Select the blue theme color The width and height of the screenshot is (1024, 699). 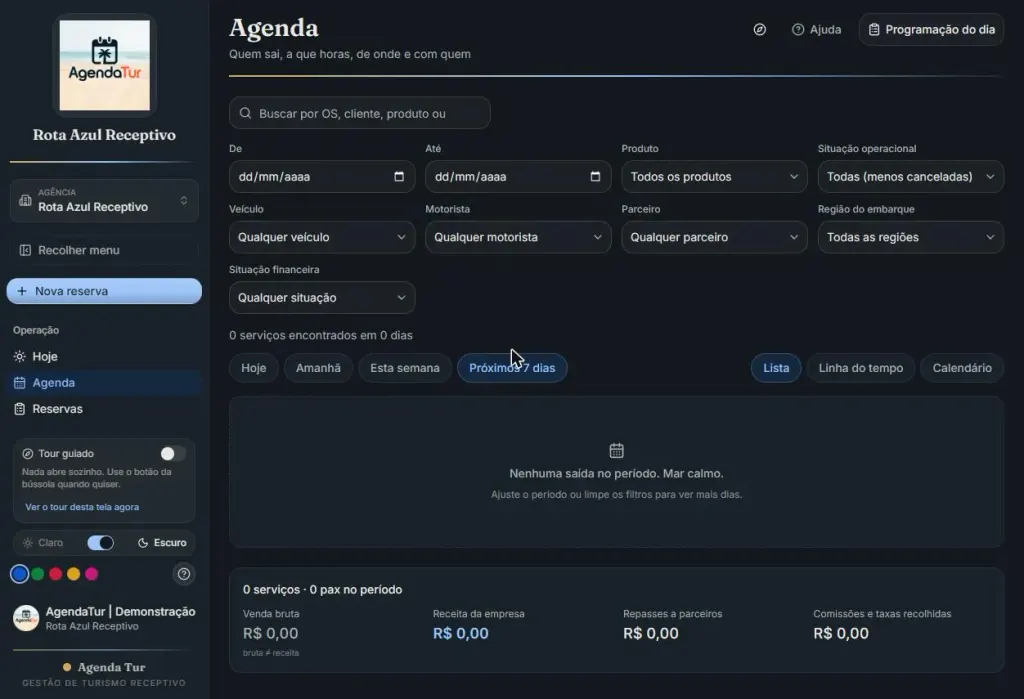20,574
